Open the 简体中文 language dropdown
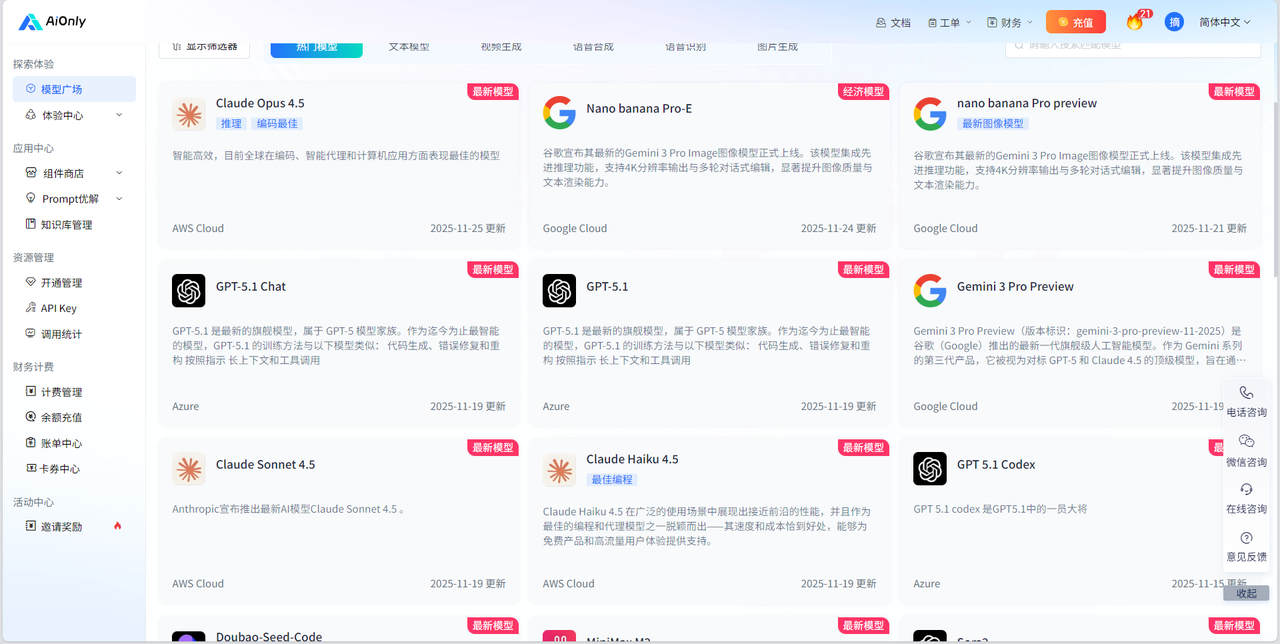This screenshot has height=644, width=1280. 1225,22
